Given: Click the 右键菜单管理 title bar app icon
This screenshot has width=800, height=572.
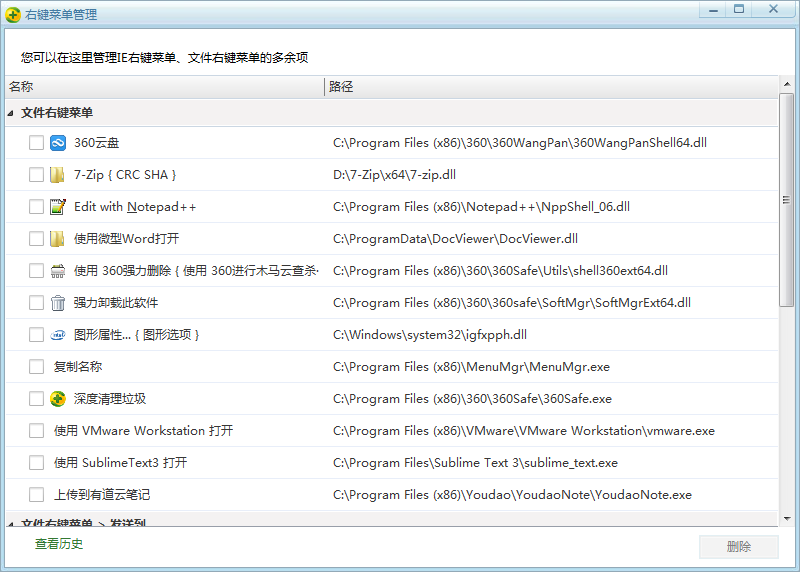Looking at the screenshot, I should click(13, 14).
